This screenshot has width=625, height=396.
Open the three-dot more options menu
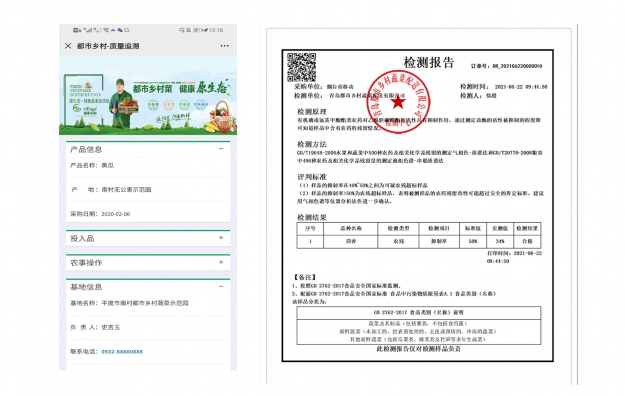[225, 46]
